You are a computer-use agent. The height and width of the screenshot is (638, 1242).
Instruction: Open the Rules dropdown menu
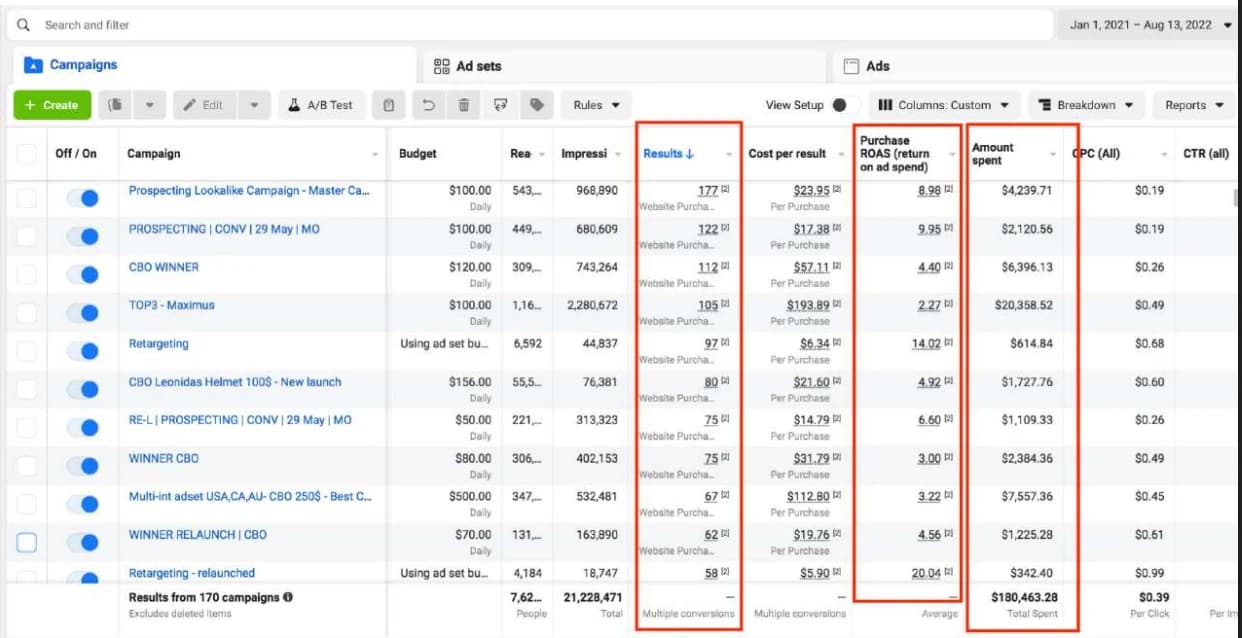pyautogui.click(x=596, y=105)
